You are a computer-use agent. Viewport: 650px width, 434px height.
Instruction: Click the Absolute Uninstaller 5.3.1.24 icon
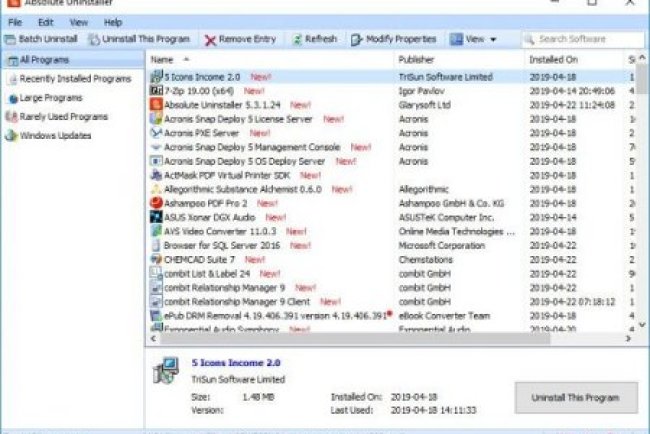pyautogui.click(x=156, y=104)
